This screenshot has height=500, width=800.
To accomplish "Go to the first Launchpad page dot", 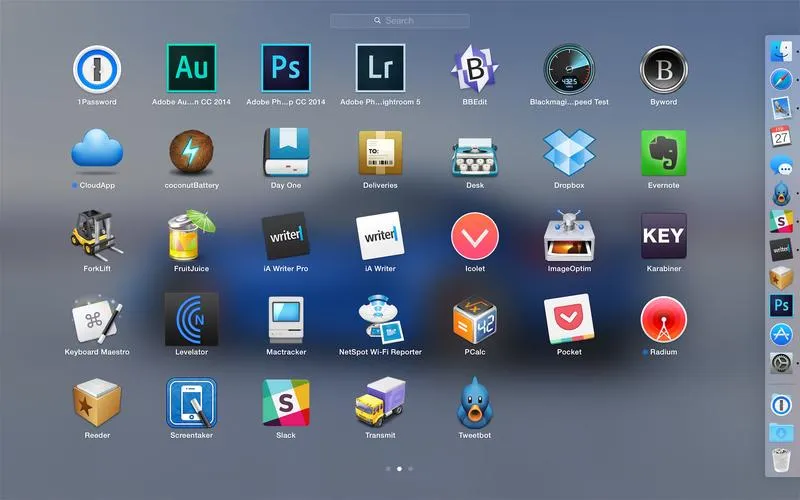I will [x=388, y=468].
